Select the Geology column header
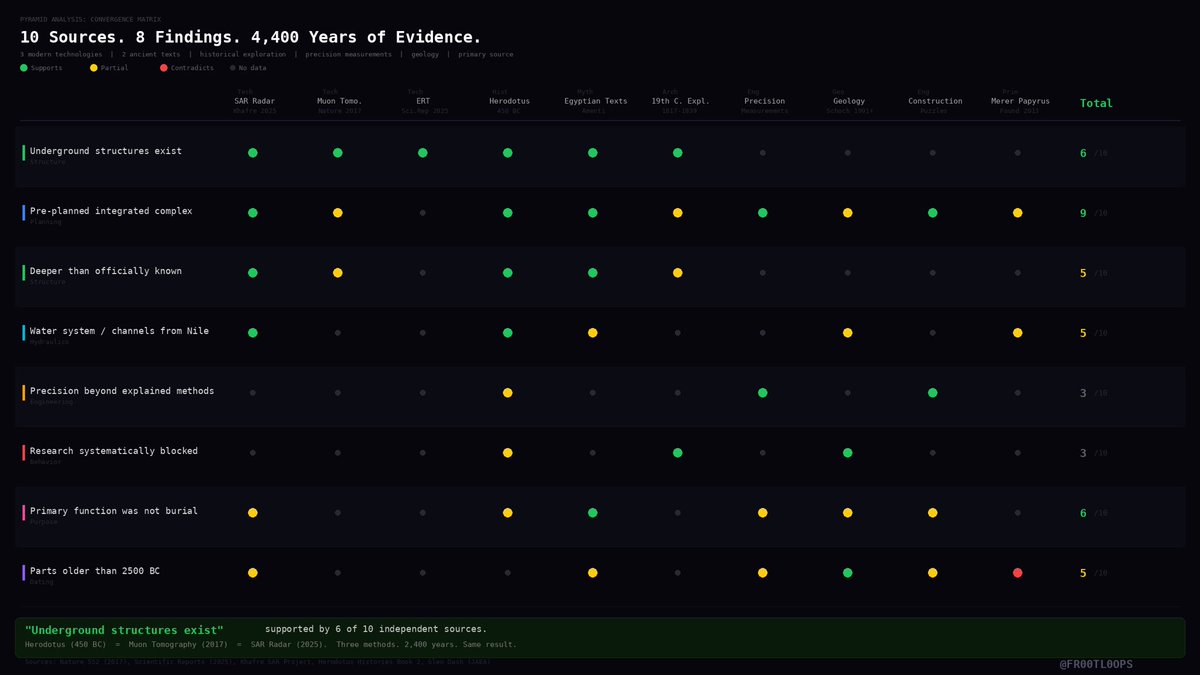This screenshot has height=675, width=1200. click(x=849, y=101)
